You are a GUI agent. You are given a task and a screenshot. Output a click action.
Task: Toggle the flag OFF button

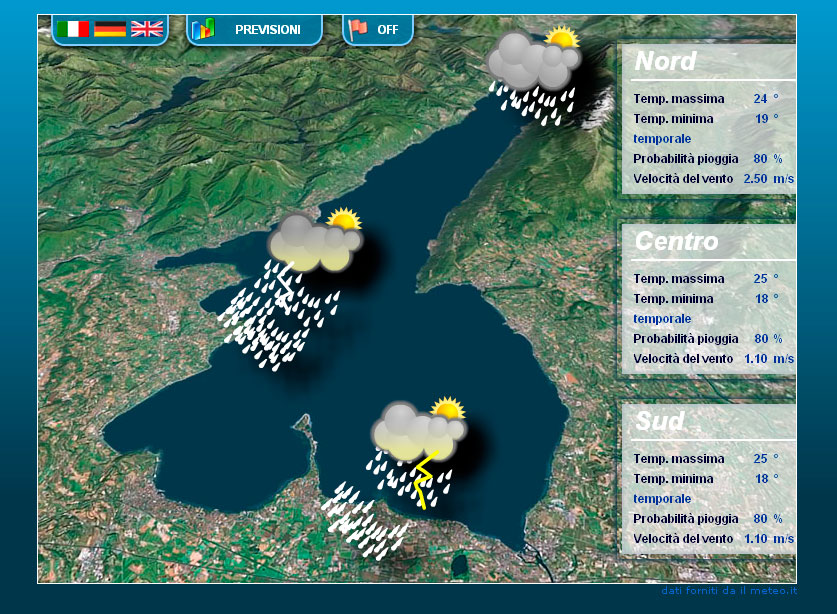(x=378, y=29)
